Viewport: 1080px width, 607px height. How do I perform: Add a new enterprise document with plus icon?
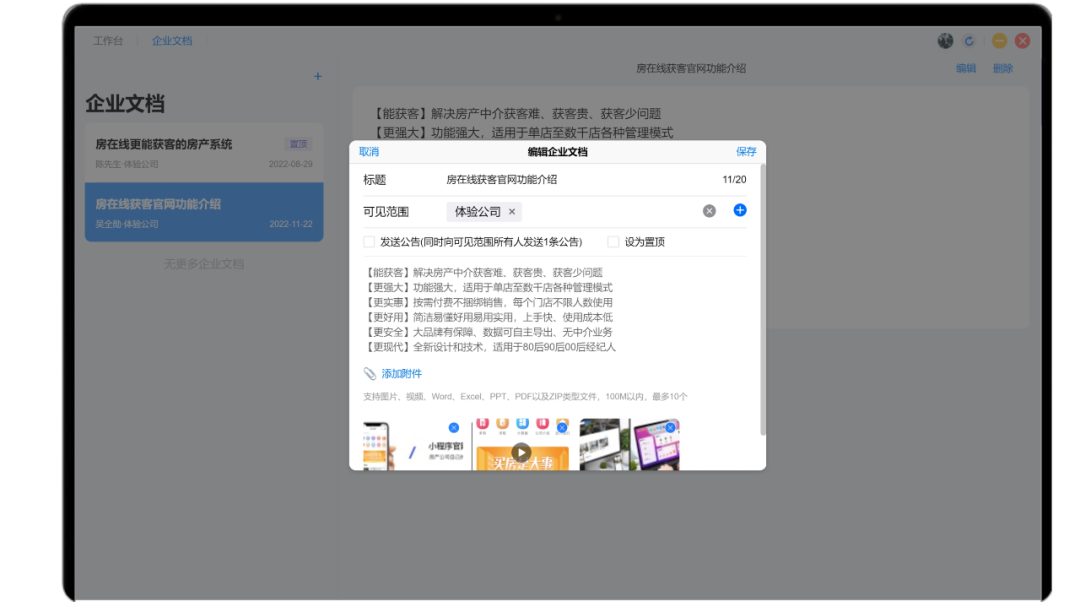point(318,76)
